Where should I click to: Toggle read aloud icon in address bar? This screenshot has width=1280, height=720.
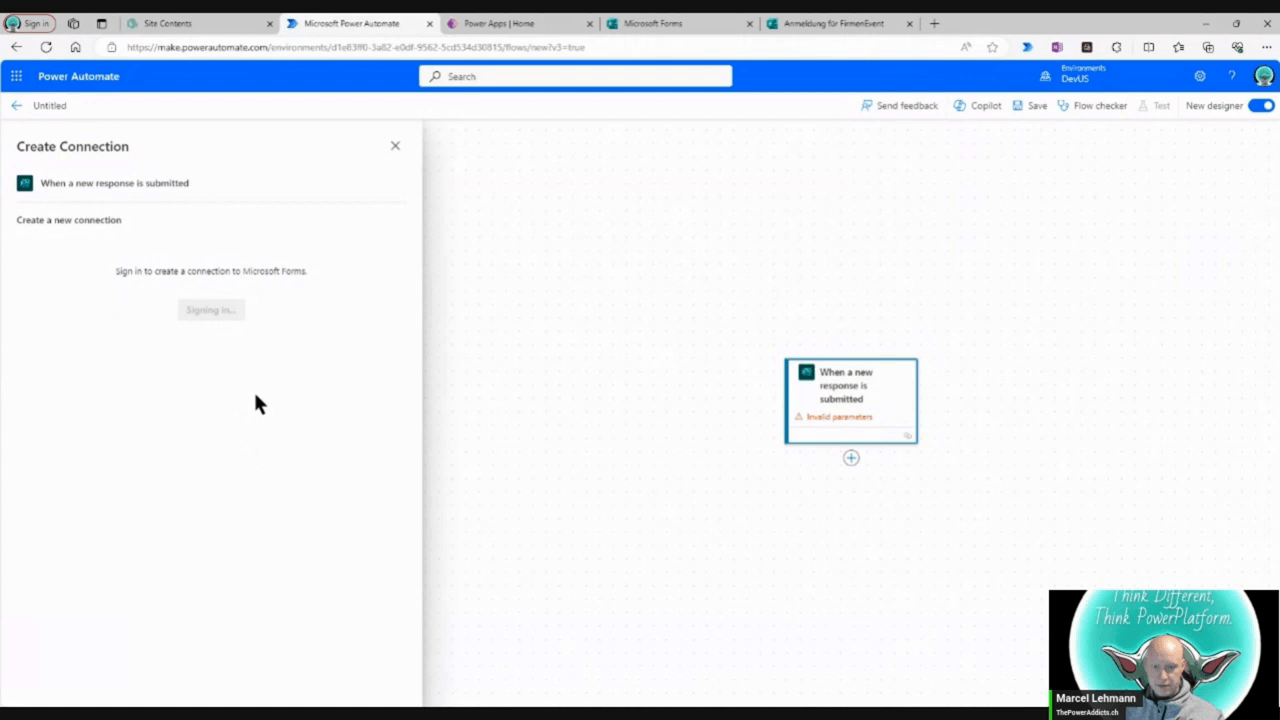(965, 47)
